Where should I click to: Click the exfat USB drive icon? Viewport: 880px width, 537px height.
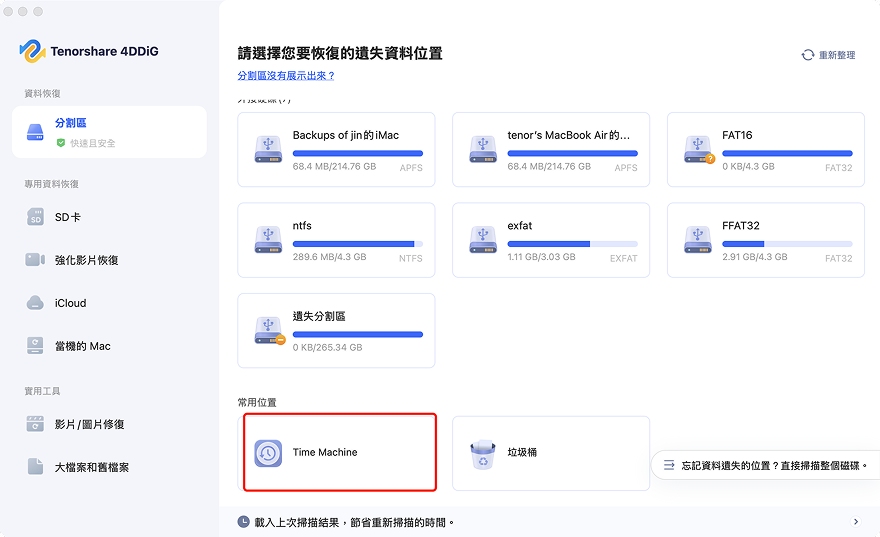pos(483,240)
